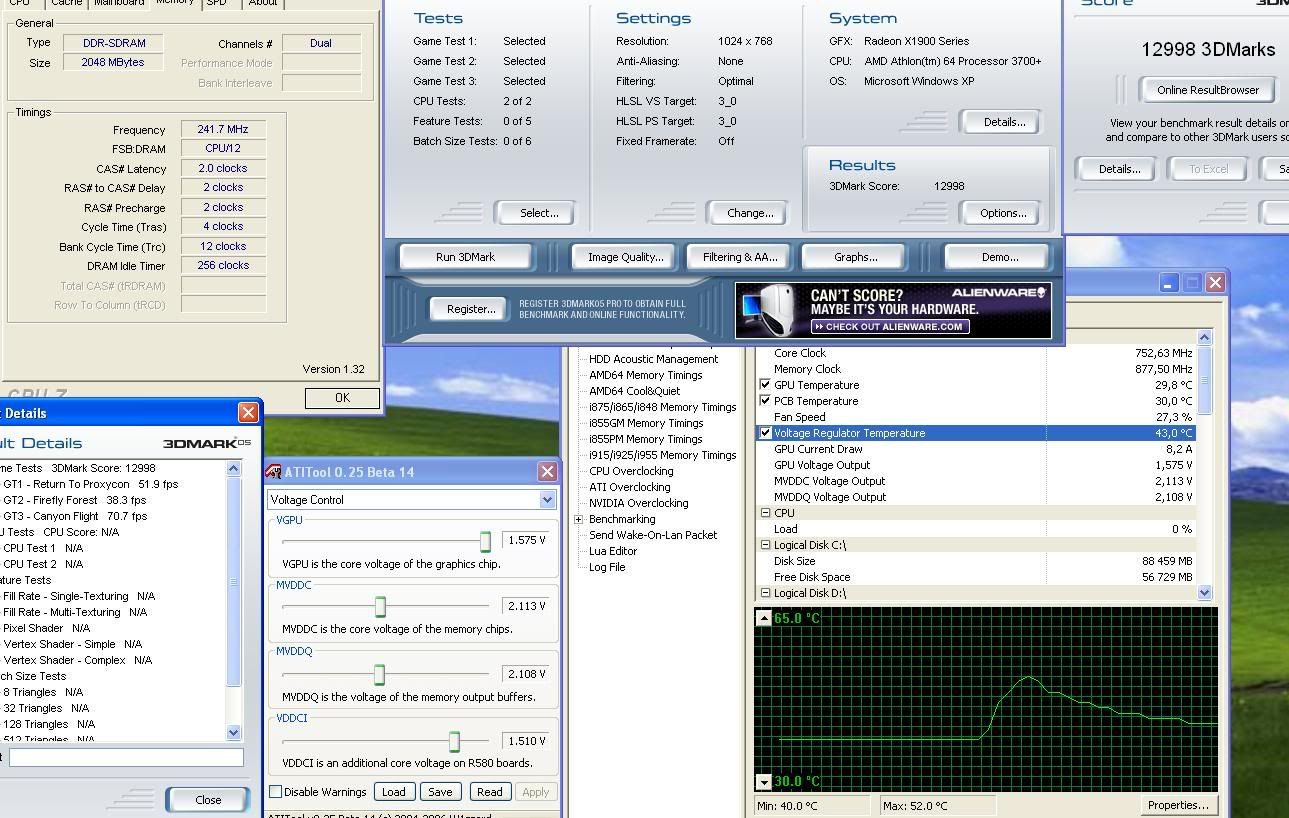Toggle Voltage Regulator Temperature checkbox
This screenshot has height=818, width=1289.
765,433
